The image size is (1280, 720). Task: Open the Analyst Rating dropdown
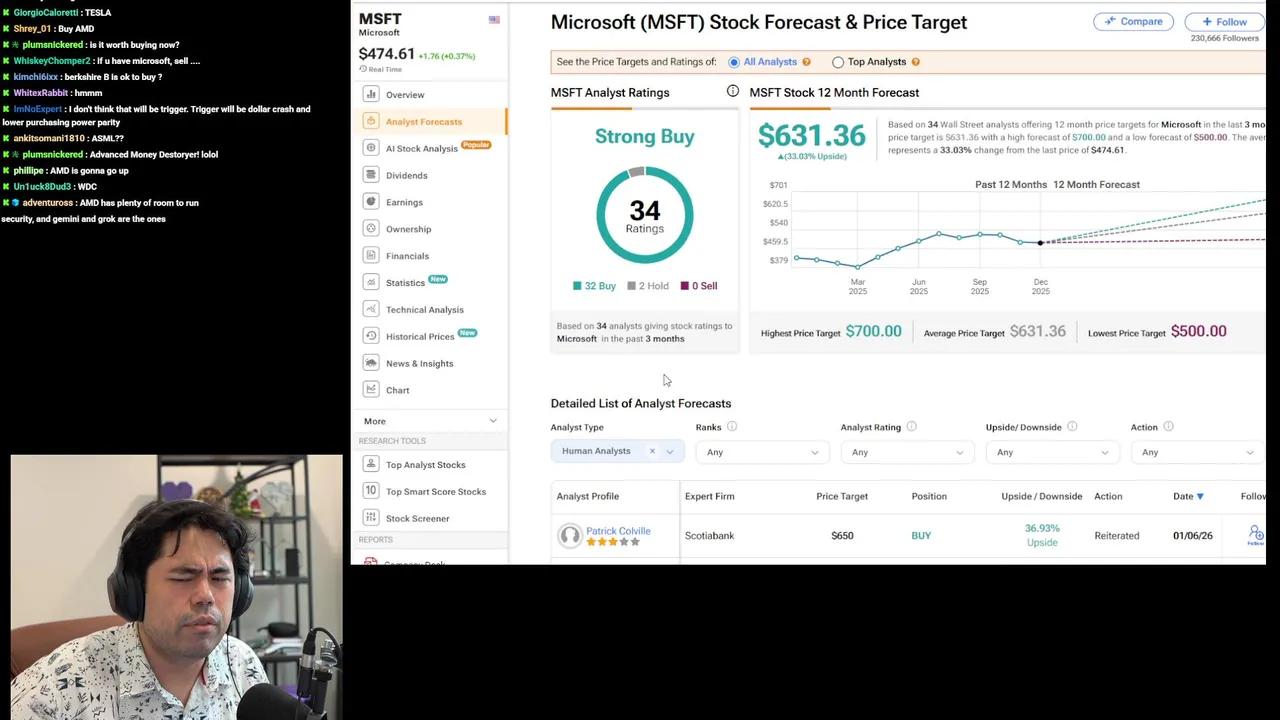[906, 452]
